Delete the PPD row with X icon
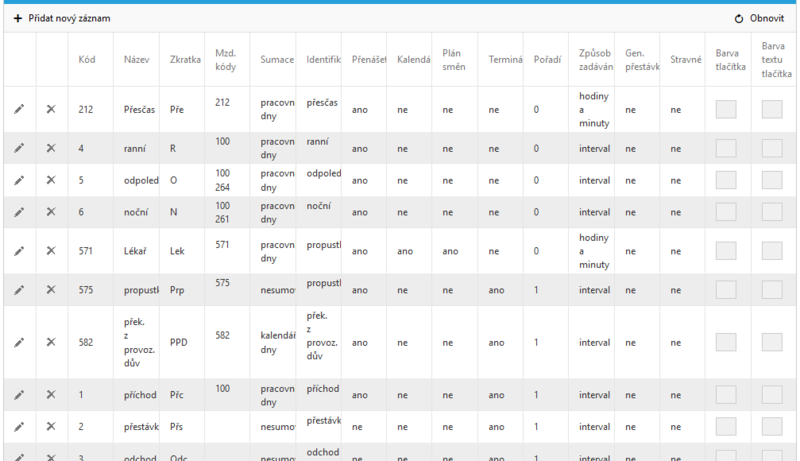Screen dimensions: 800x461 coord(51,342)
